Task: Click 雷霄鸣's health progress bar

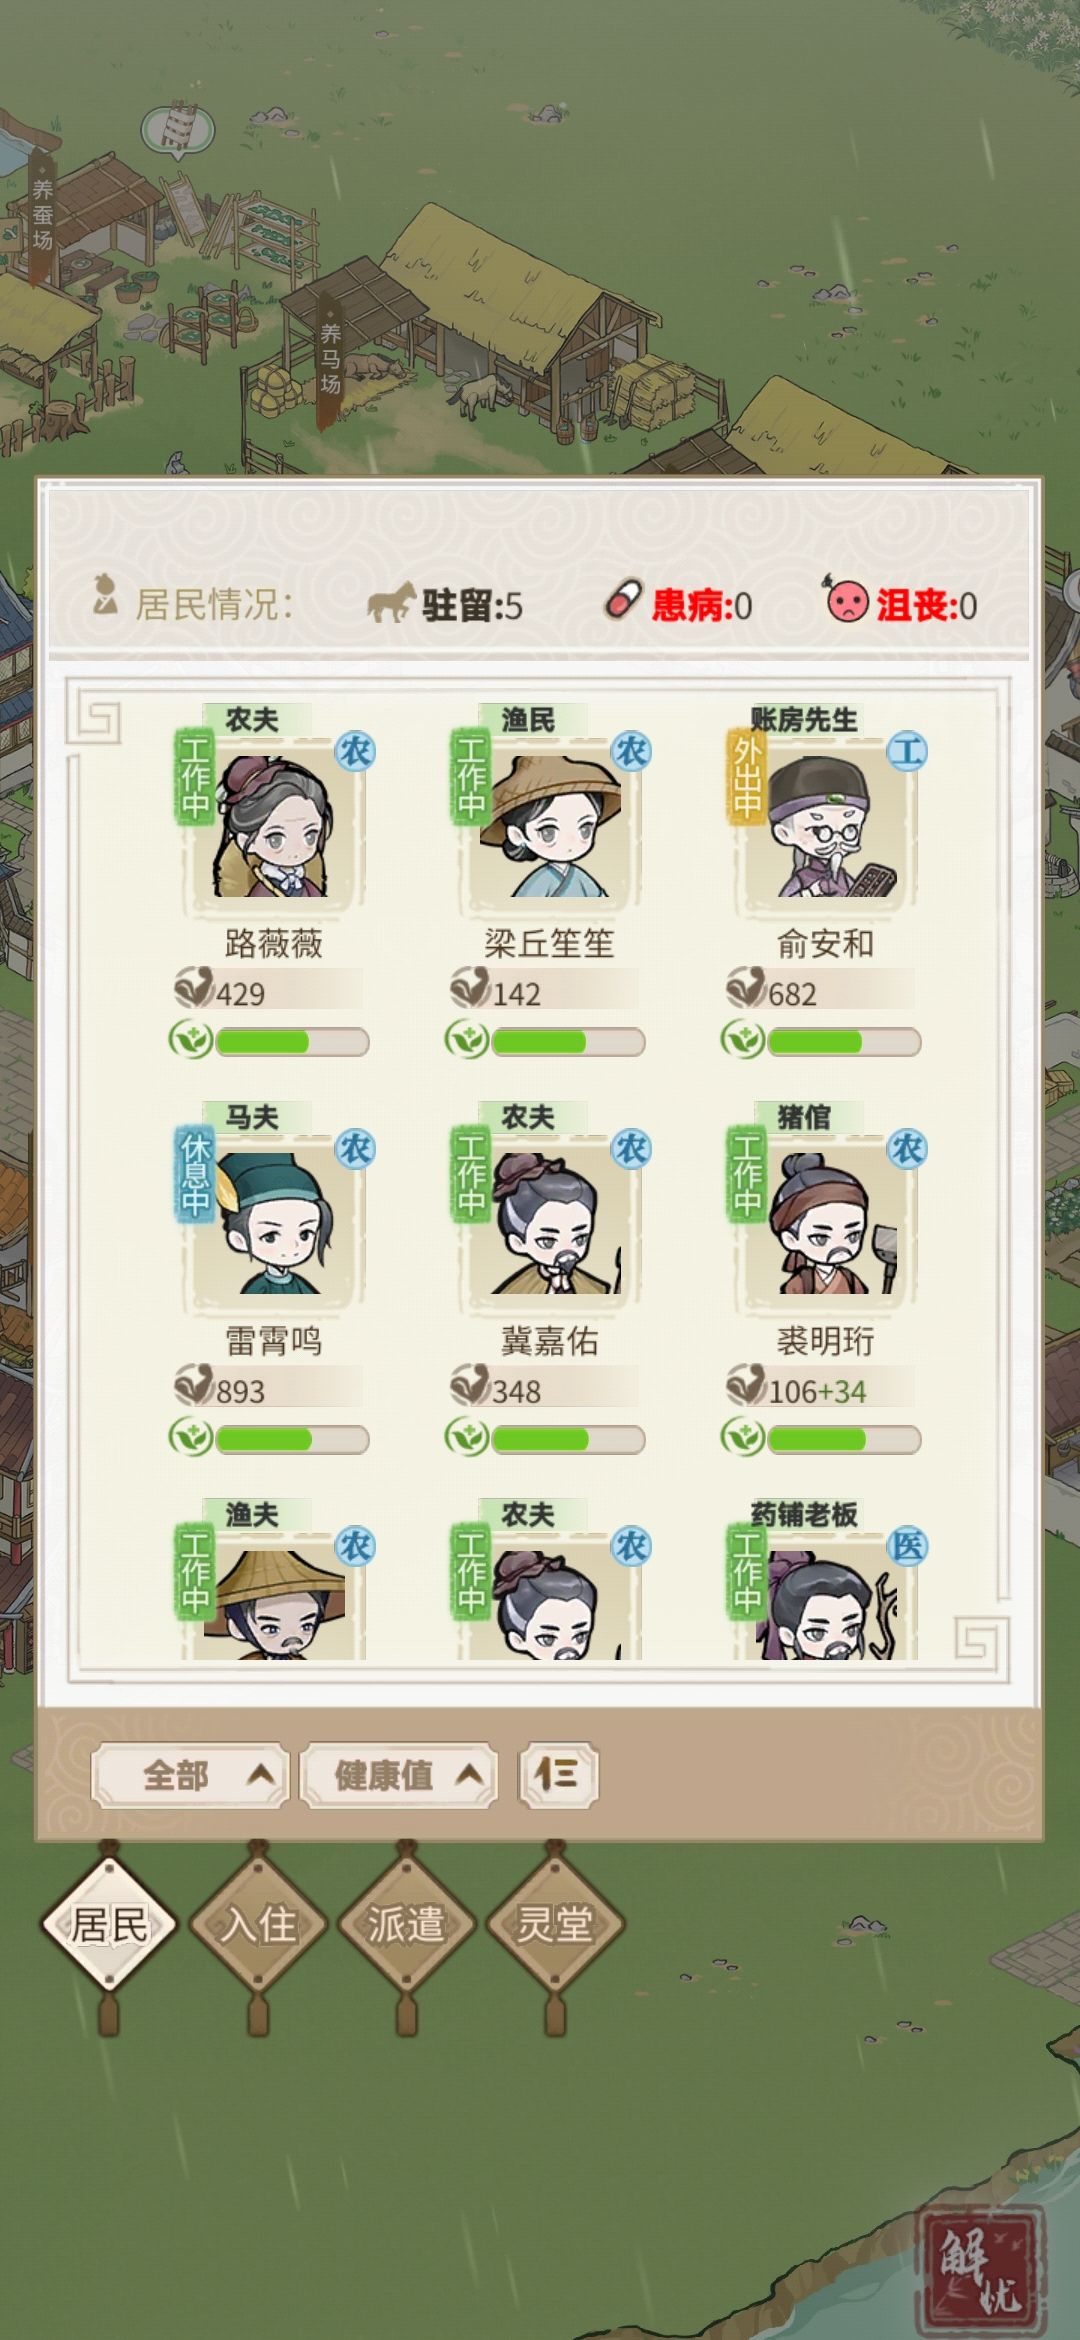Action: (x=291, y=1439)
